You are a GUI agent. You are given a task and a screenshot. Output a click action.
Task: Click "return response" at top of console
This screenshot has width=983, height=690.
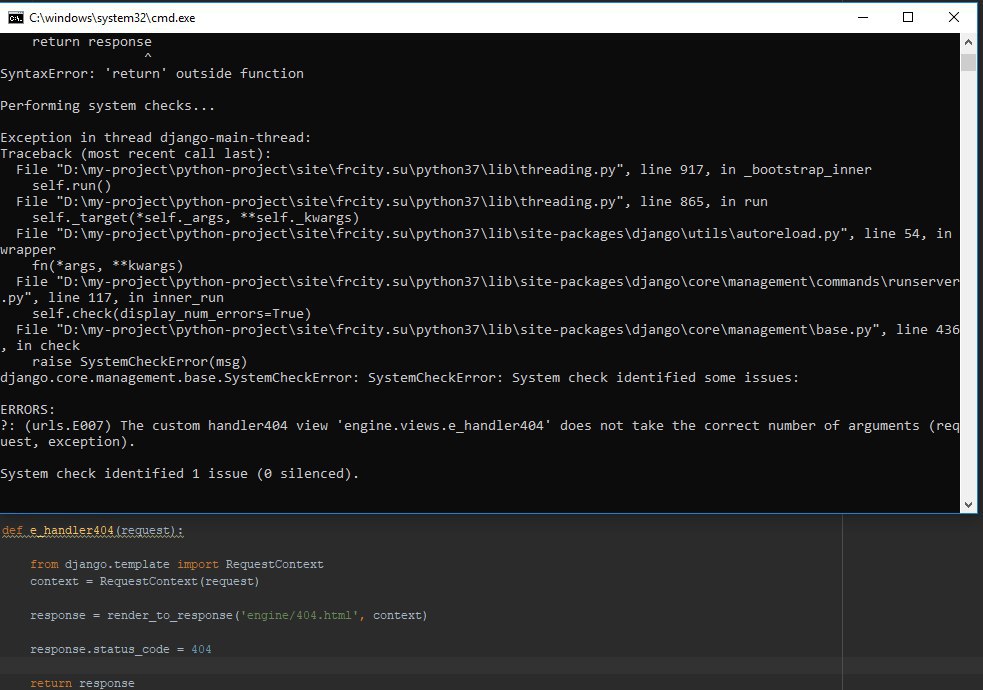[x=92, y=41]
